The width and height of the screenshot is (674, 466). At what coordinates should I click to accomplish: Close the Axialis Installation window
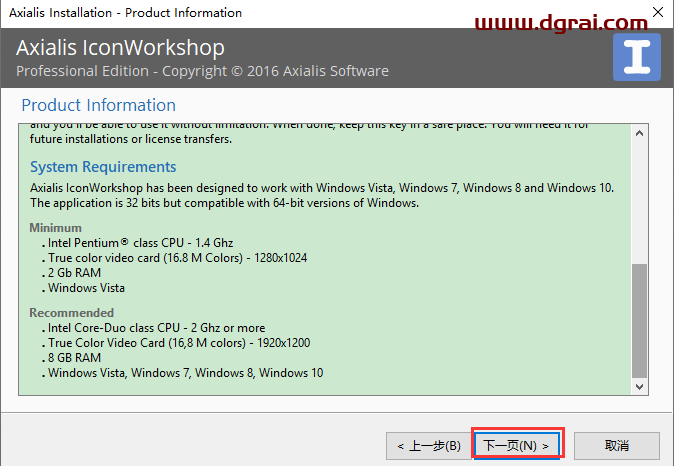[658, 12]
